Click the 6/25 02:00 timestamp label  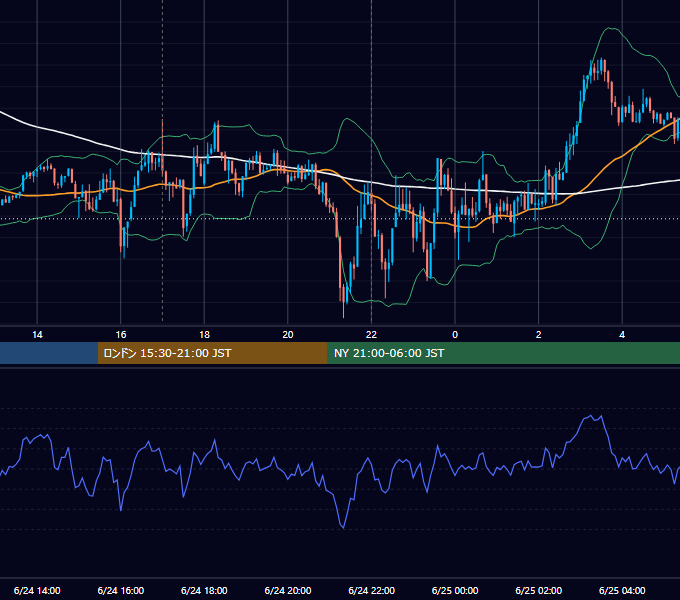[x=539, y=590]
